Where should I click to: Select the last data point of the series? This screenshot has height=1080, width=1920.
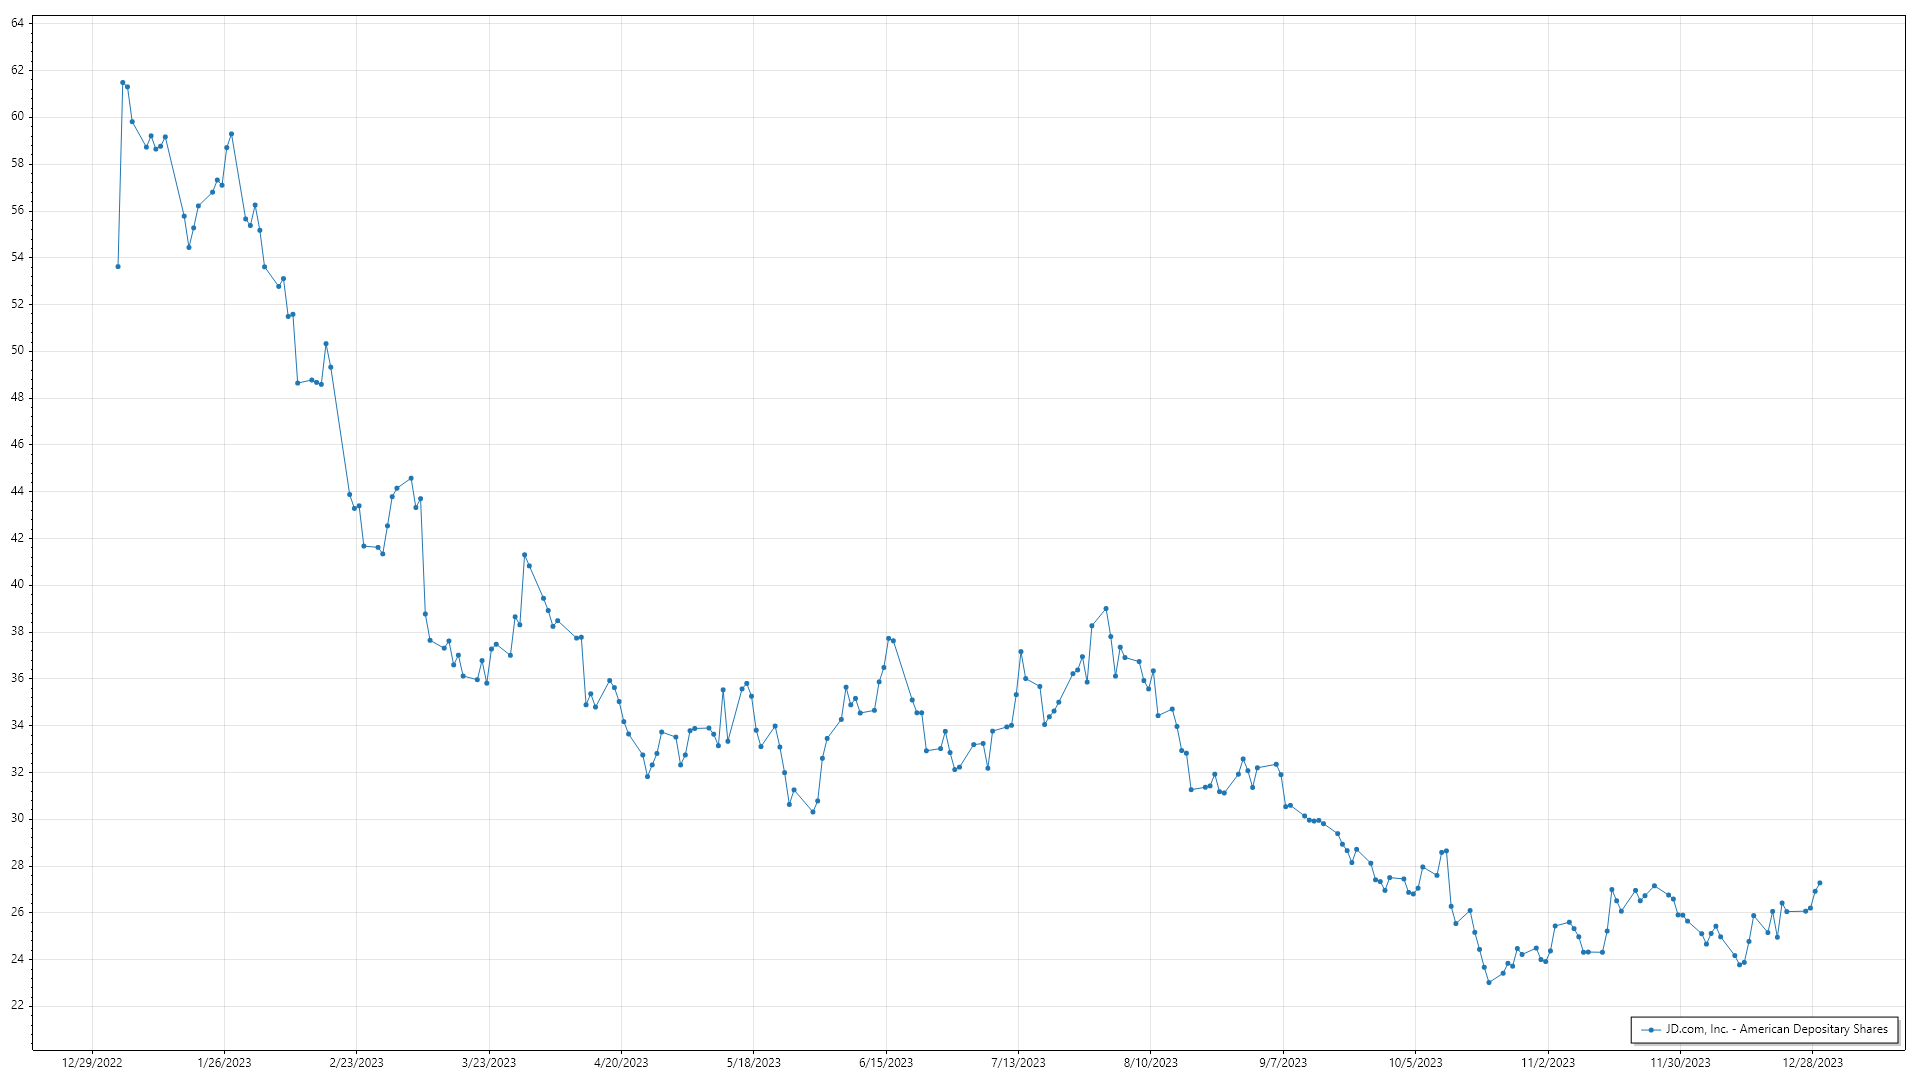[1820, 883]
